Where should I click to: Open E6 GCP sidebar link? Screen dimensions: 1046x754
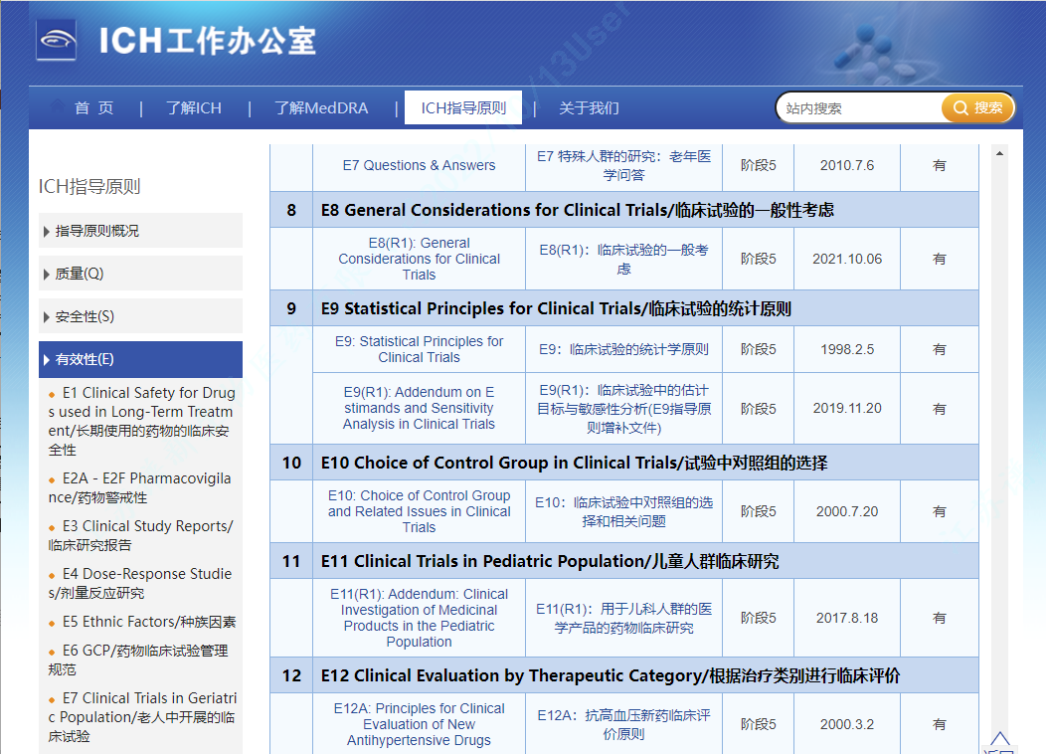138,660
